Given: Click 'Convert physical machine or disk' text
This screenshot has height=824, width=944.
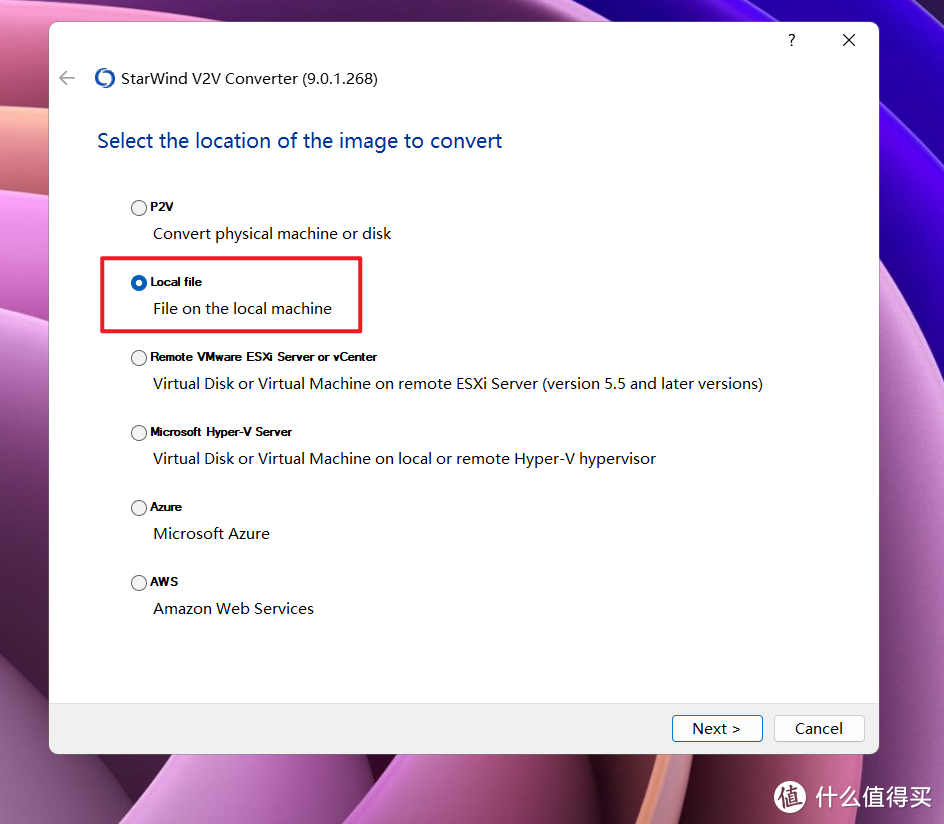Looking at the screenshot, I should point(272,234).
